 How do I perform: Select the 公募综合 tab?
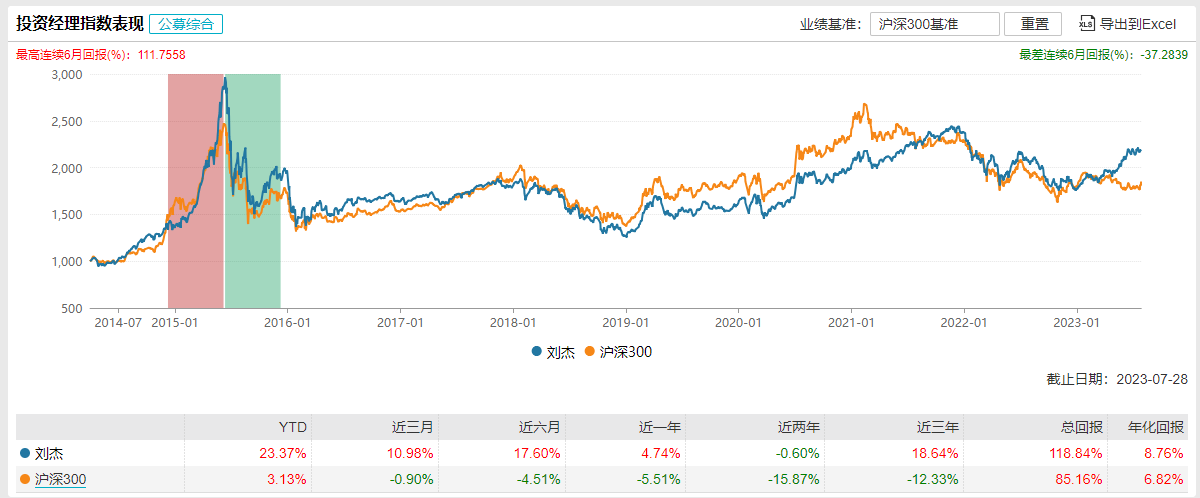point(186,24)
